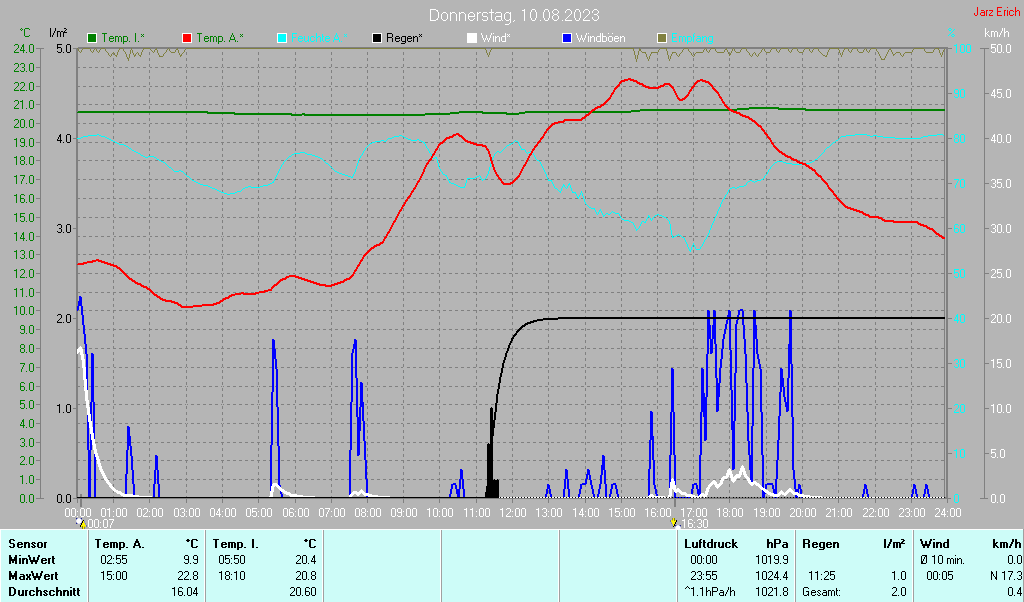Click the maximum outside temperature '22.8'
1024x602 pixels.
pyautogui.click(x=187, y=577)
